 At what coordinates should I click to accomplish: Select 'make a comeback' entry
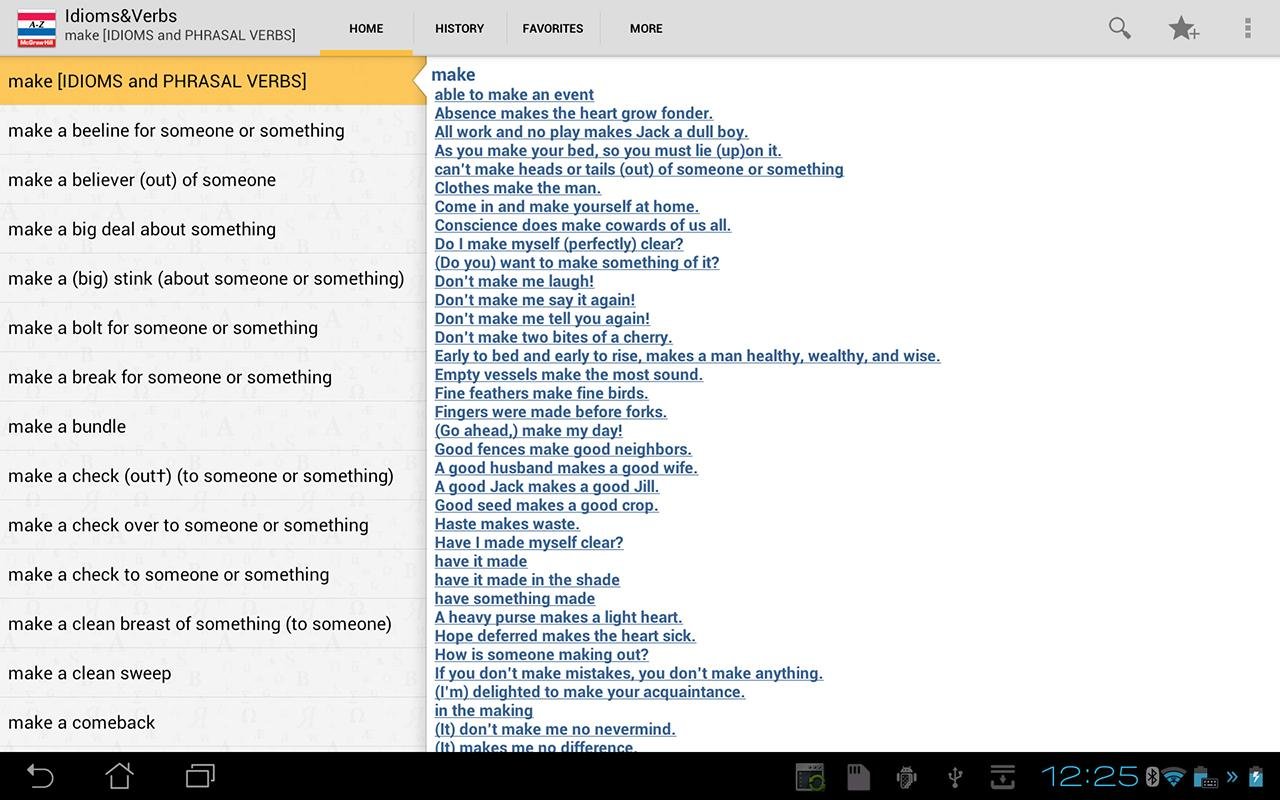pos(213,722)
